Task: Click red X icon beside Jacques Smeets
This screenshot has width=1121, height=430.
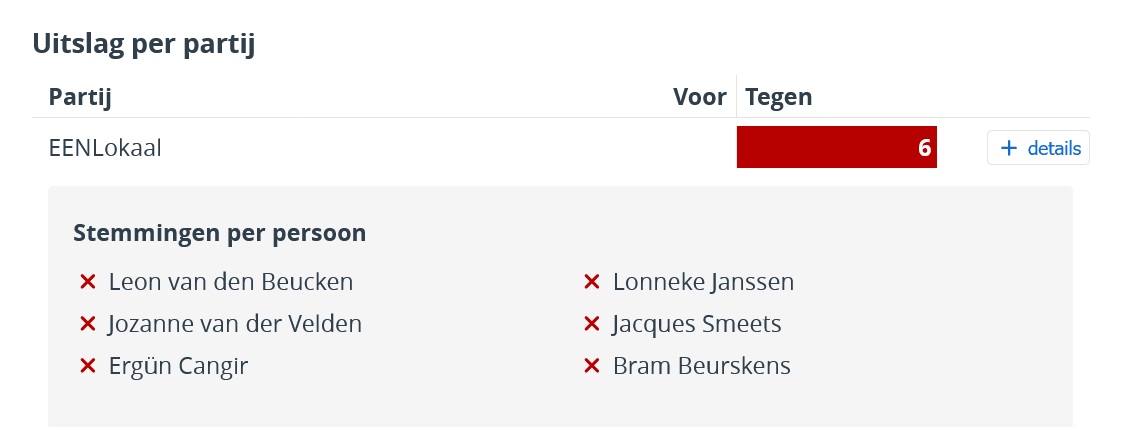Action: [591, 325]
